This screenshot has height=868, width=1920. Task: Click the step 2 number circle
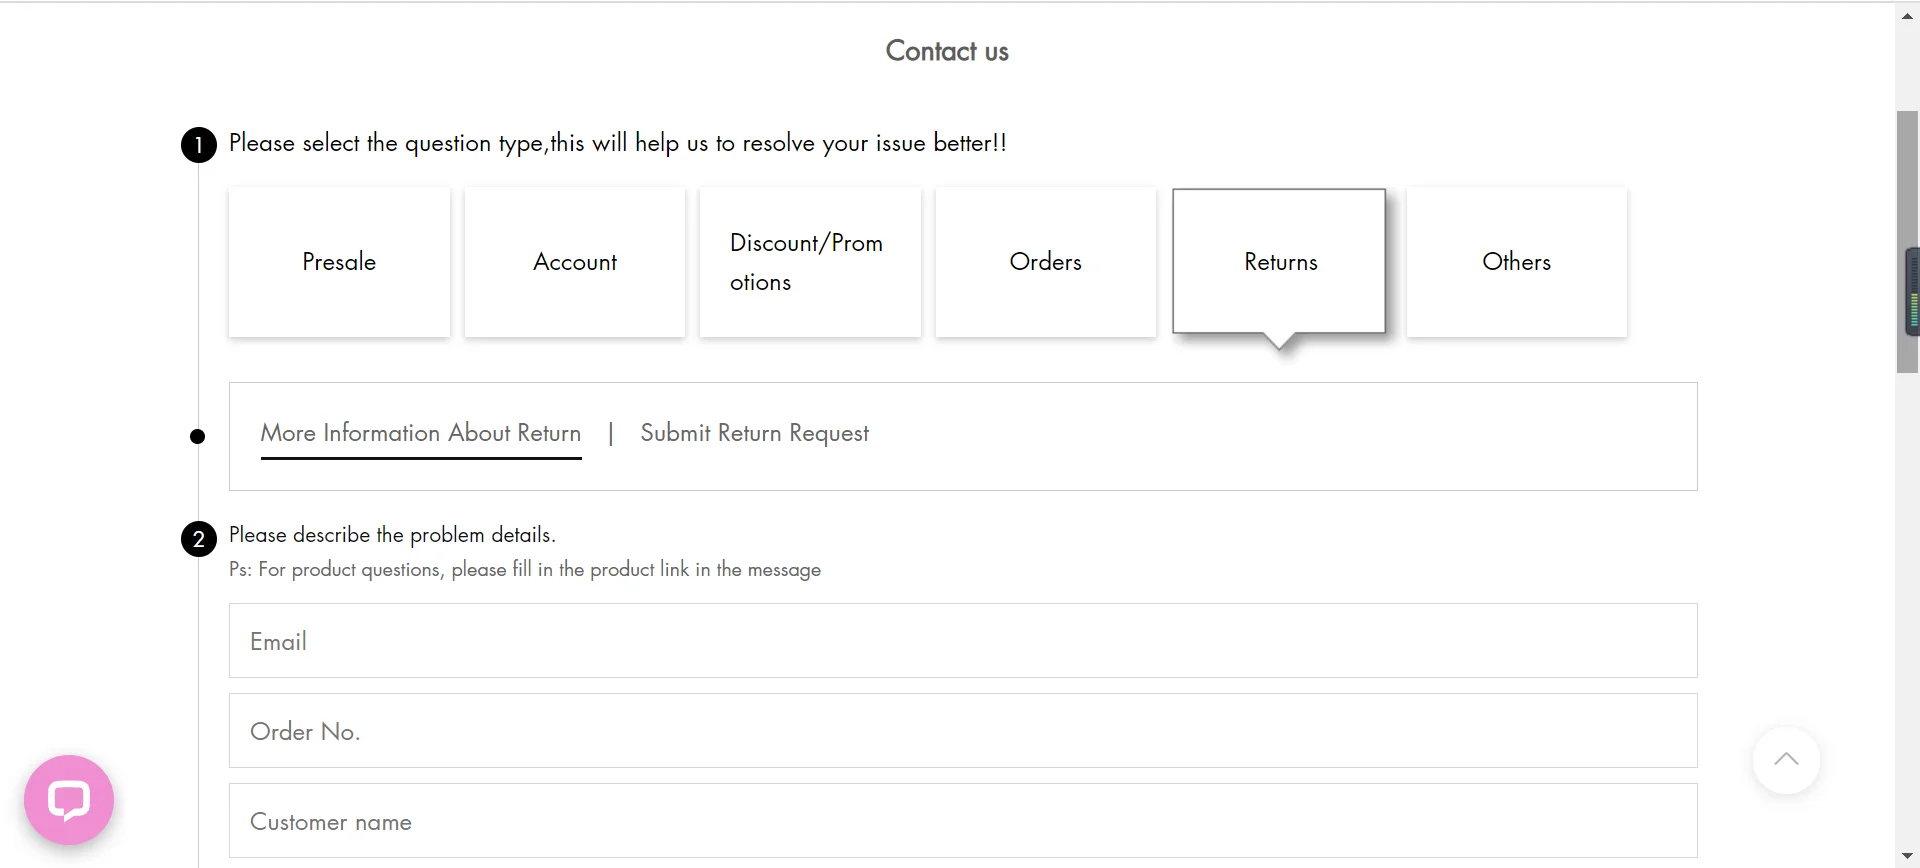[198, 539]
